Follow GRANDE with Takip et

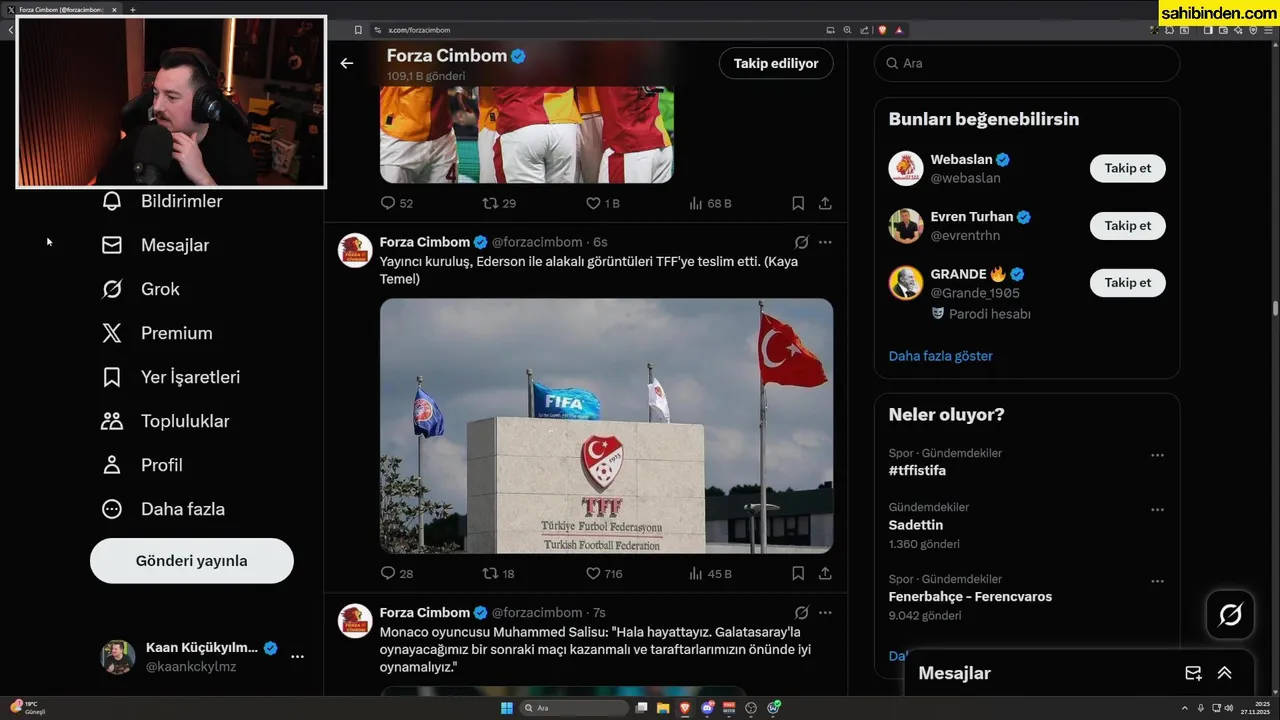(x=1128, y=282)
